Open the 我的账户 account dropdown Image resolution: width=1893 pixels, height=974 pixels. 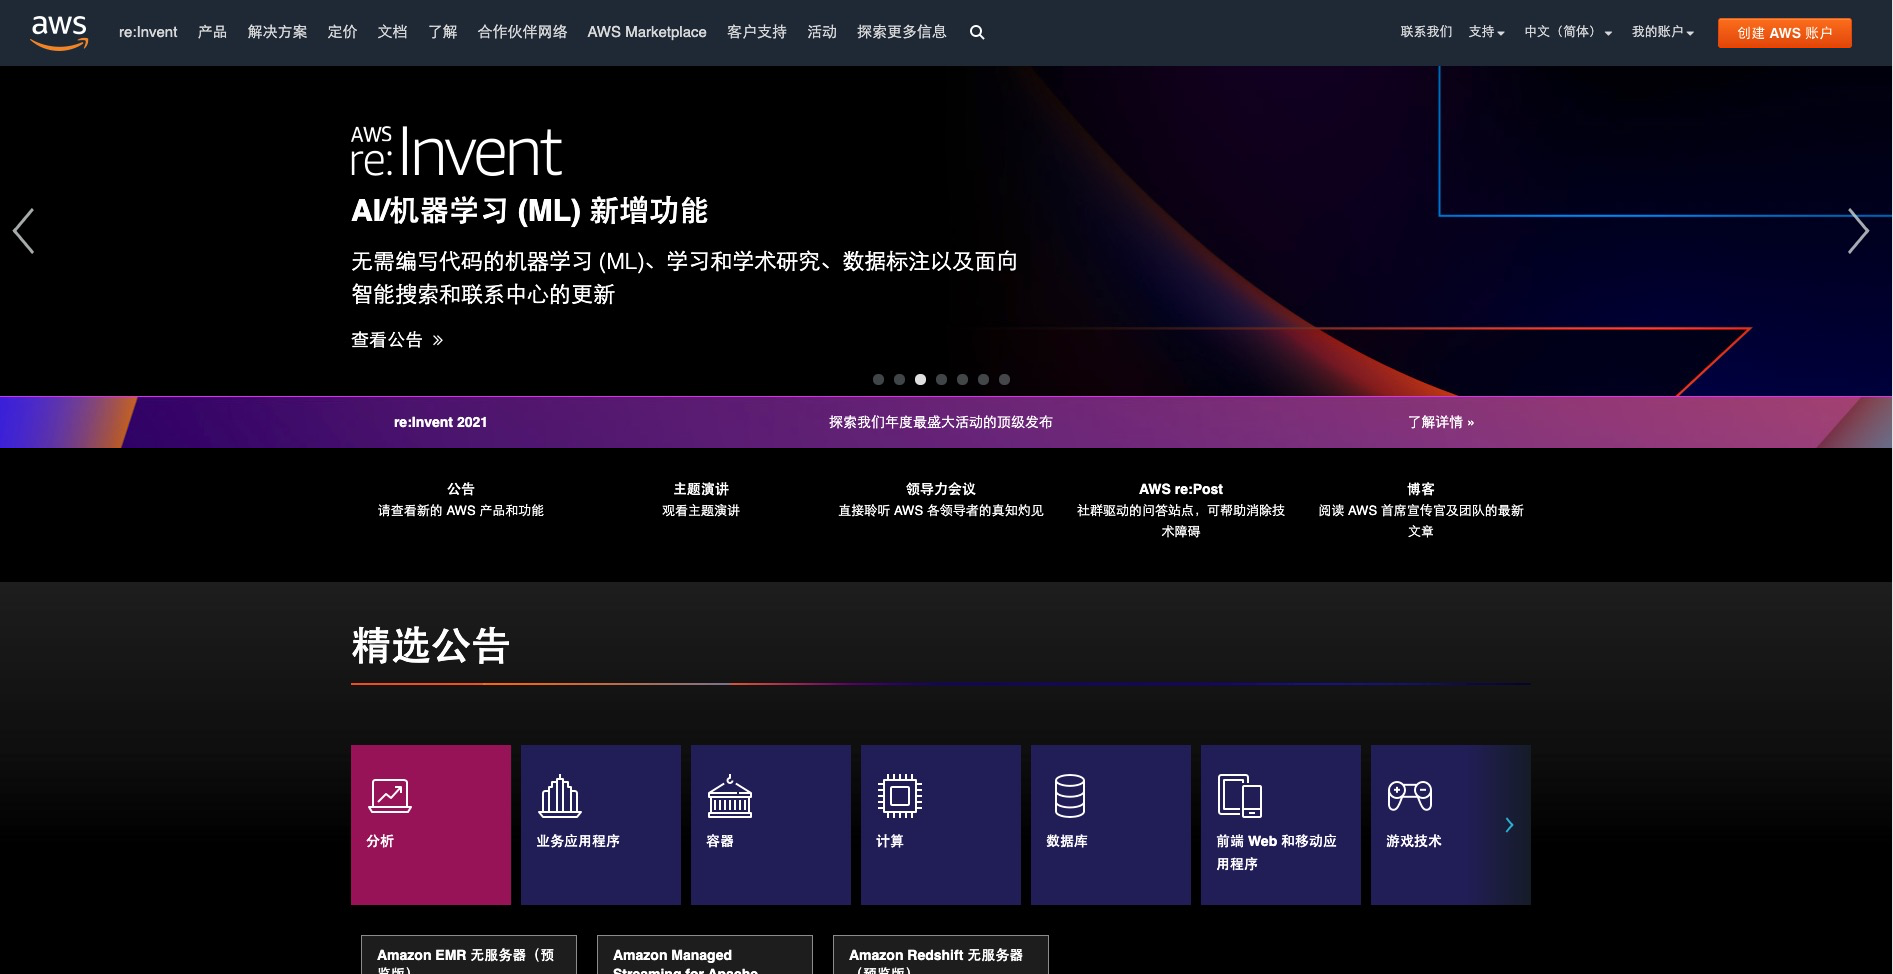pos(1662,32)
